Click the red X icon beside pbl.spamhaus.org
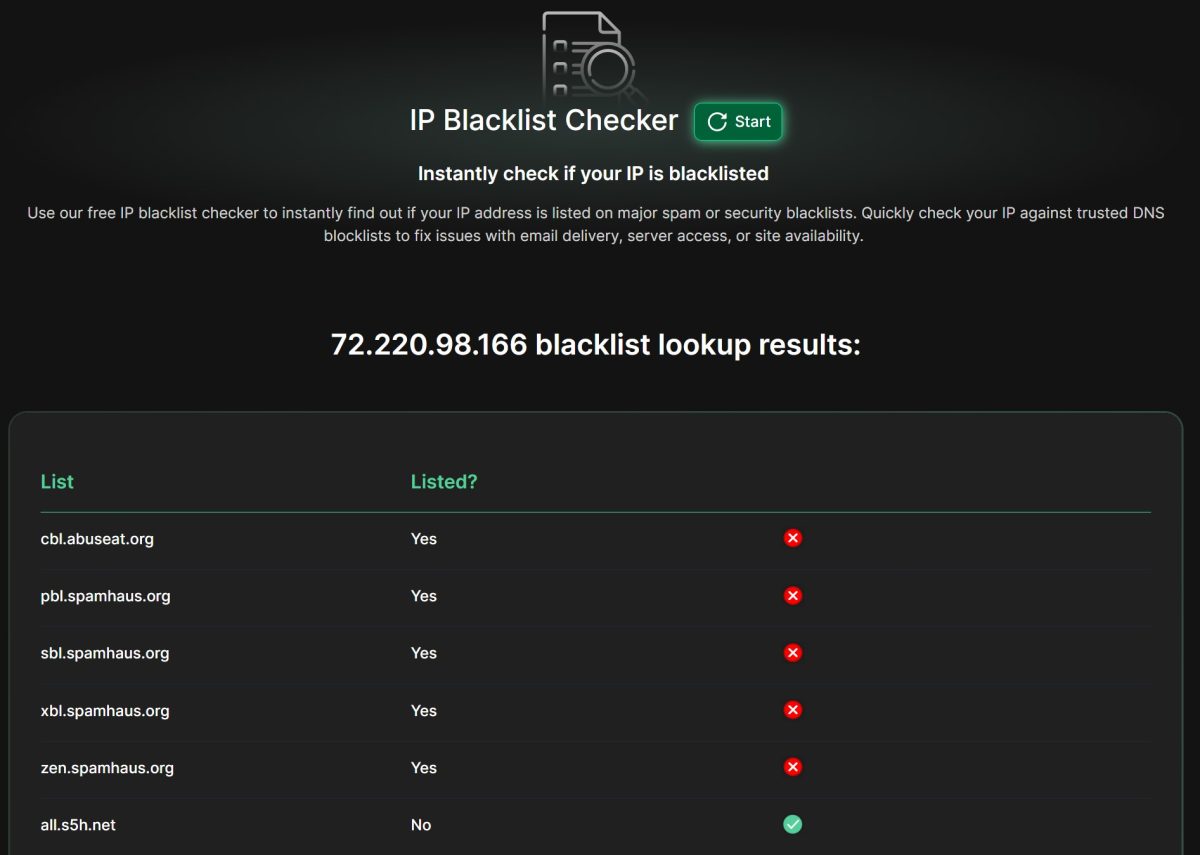Image resolution: width=1200 pixels, height=855 pixels. point(792,595)
